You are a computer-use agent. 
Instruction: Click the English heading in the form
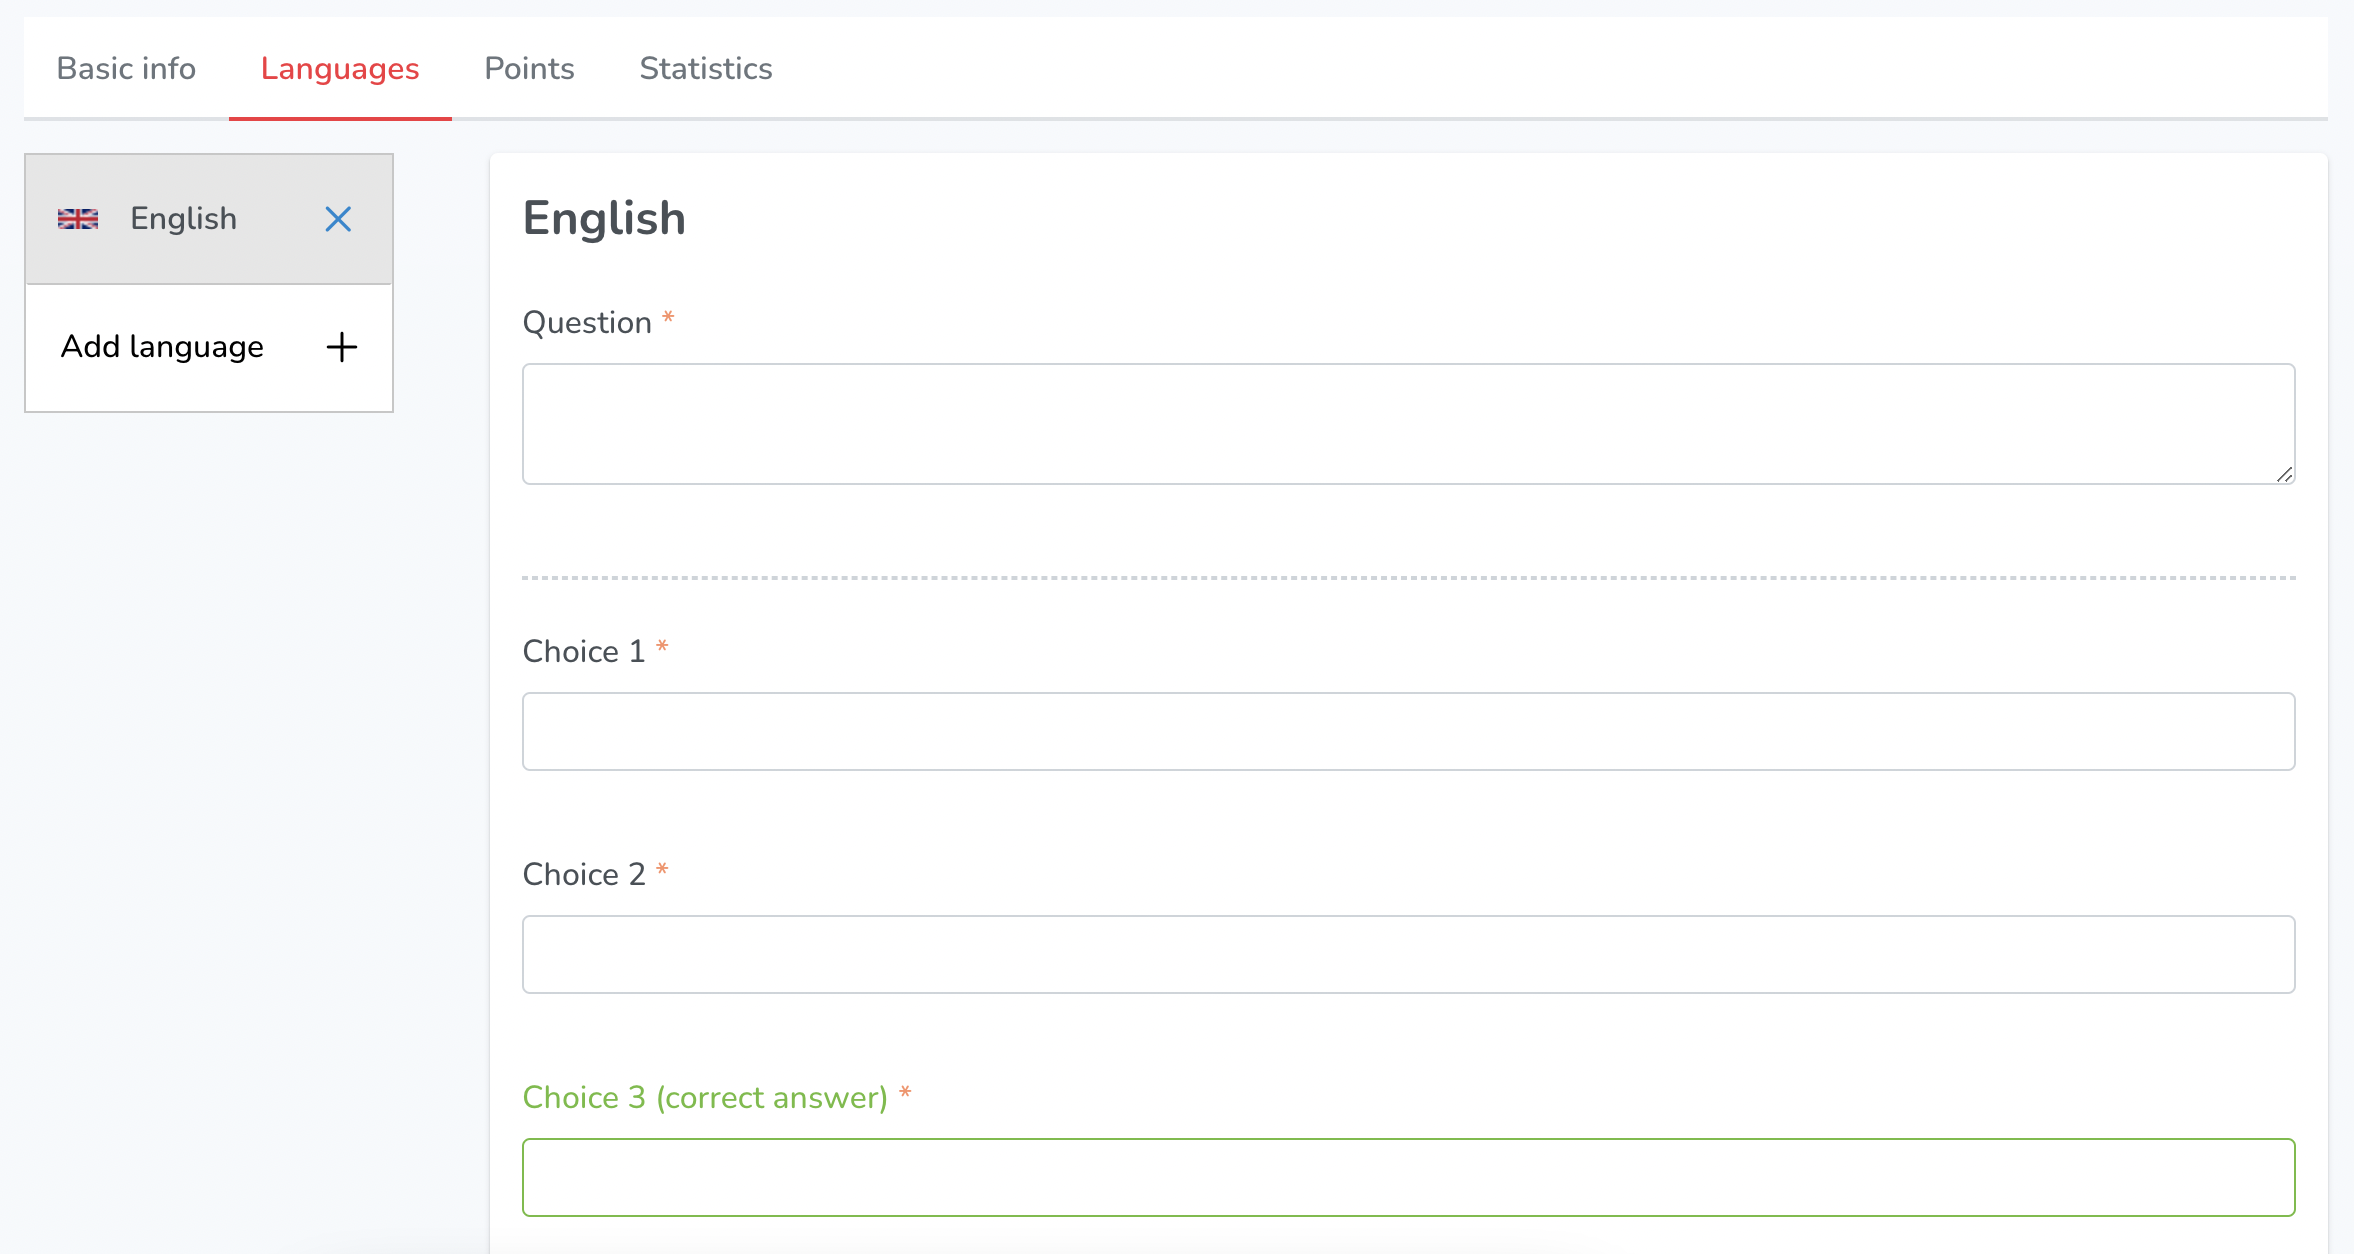pos(604,219)
